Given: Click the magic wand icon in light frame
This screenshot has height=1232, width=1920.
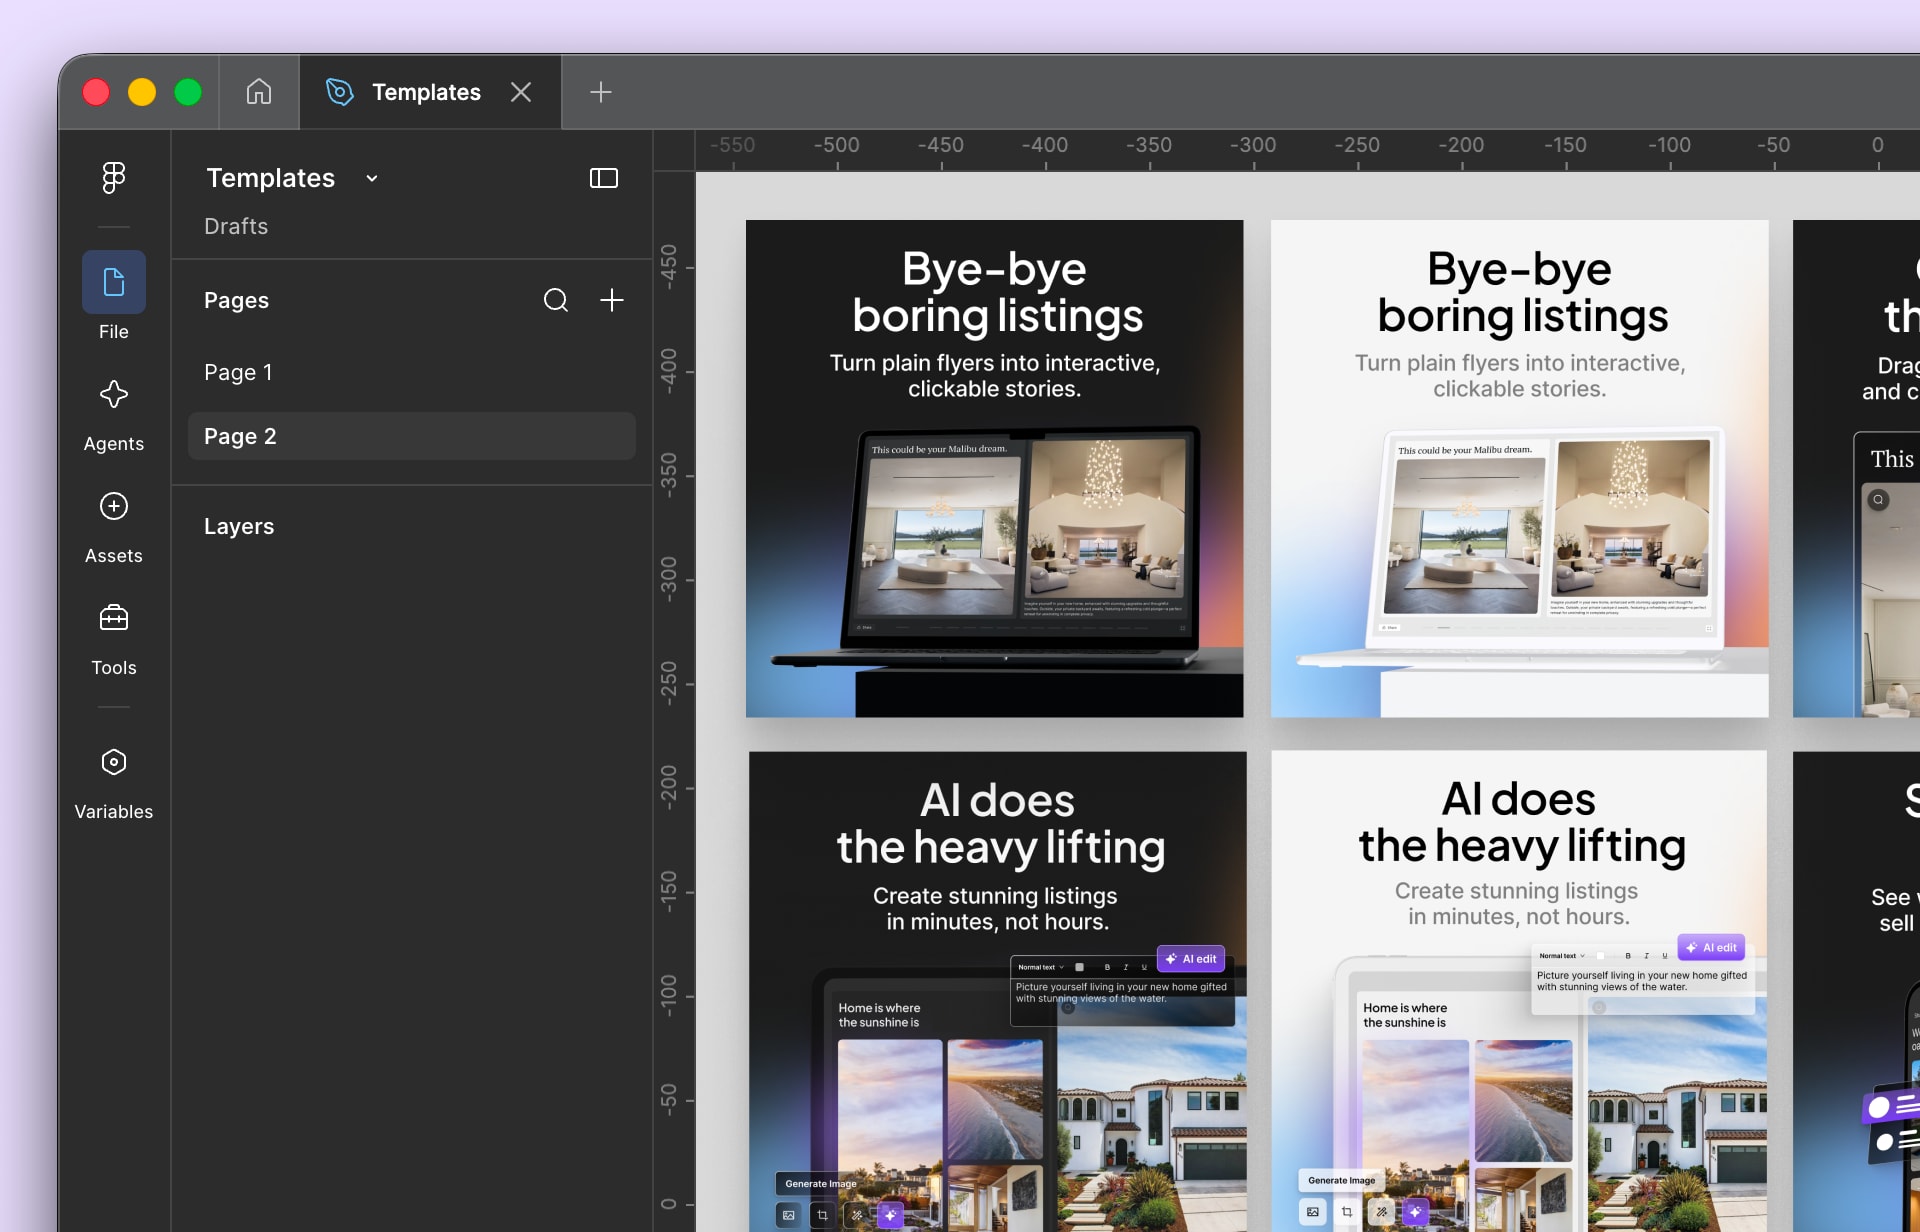Looking at the screenshot, I should [1381, 1212].
